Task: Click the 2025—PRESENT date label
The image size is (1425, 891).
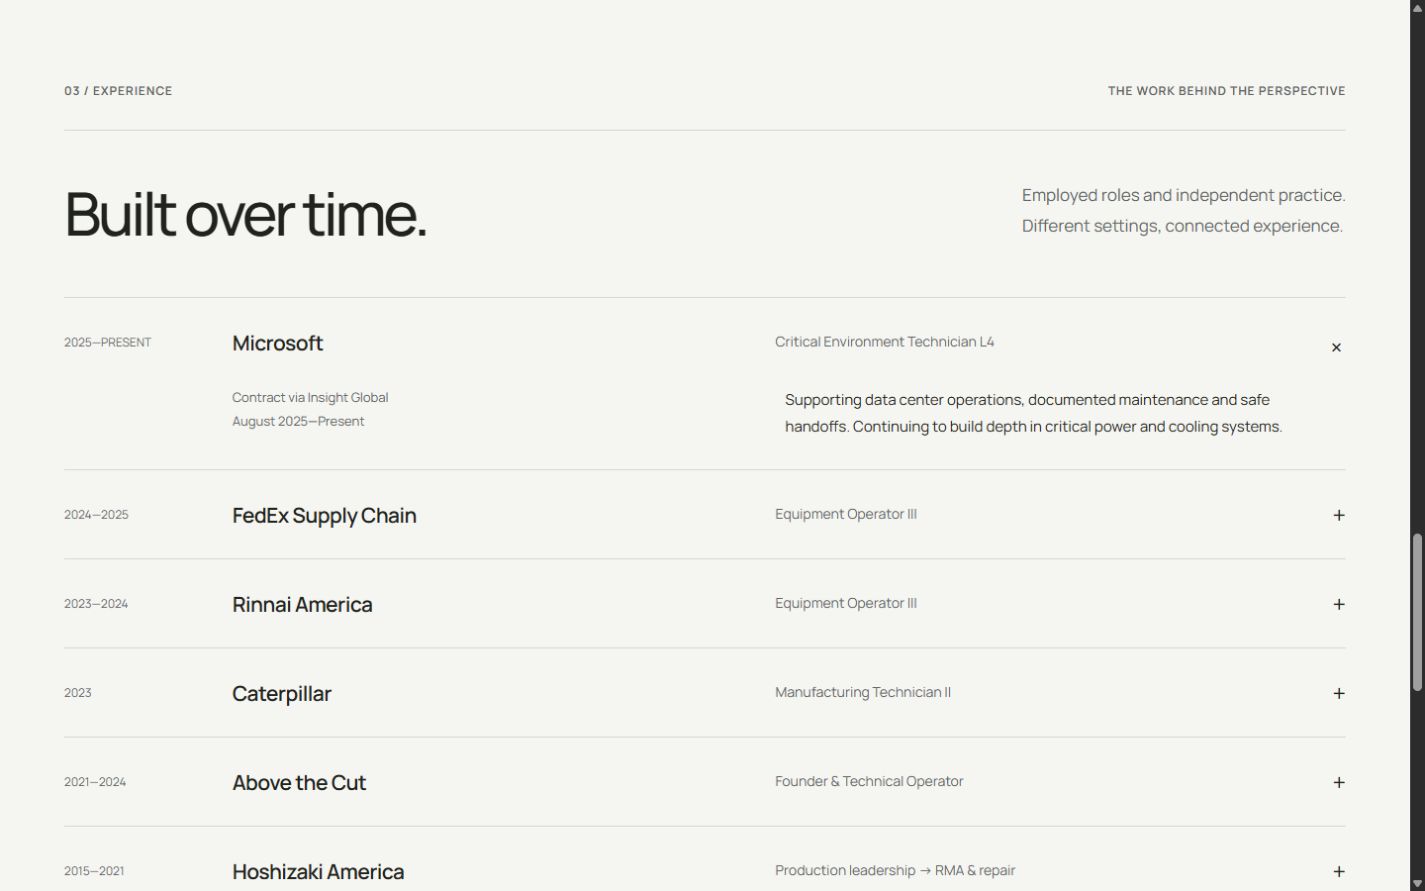Action: (107, 342)
